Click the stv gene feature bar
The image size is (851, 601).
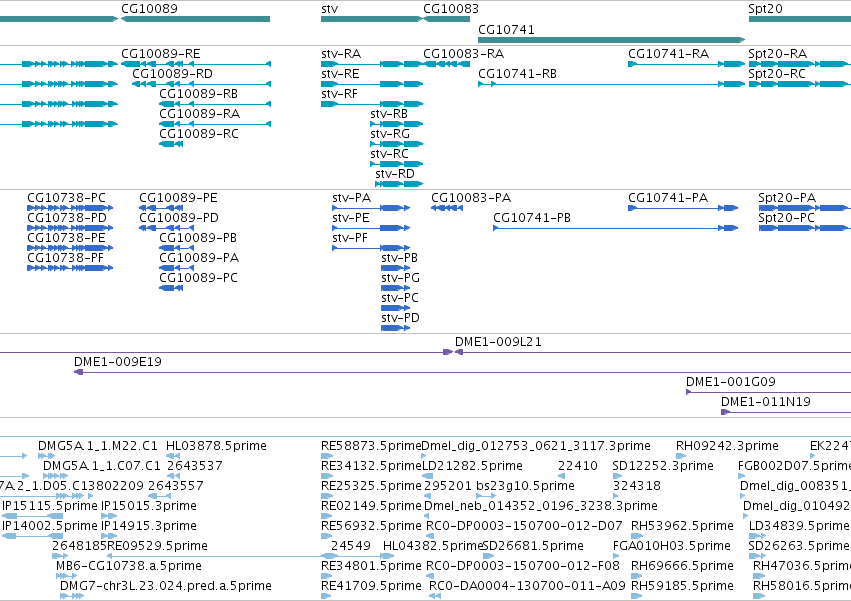(x=372, y=19)
